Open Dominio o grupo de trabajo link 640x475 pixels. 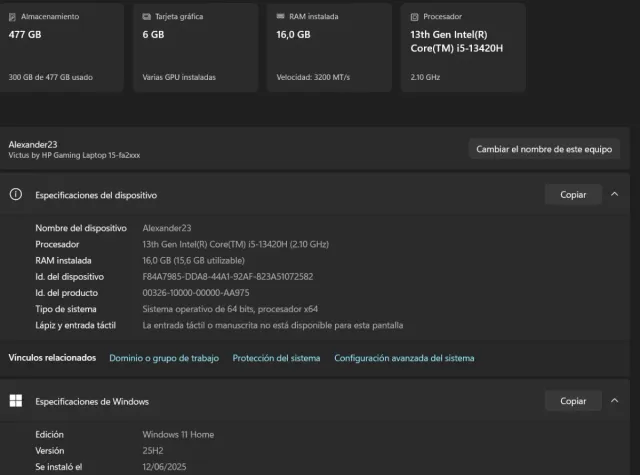point(164,358)
